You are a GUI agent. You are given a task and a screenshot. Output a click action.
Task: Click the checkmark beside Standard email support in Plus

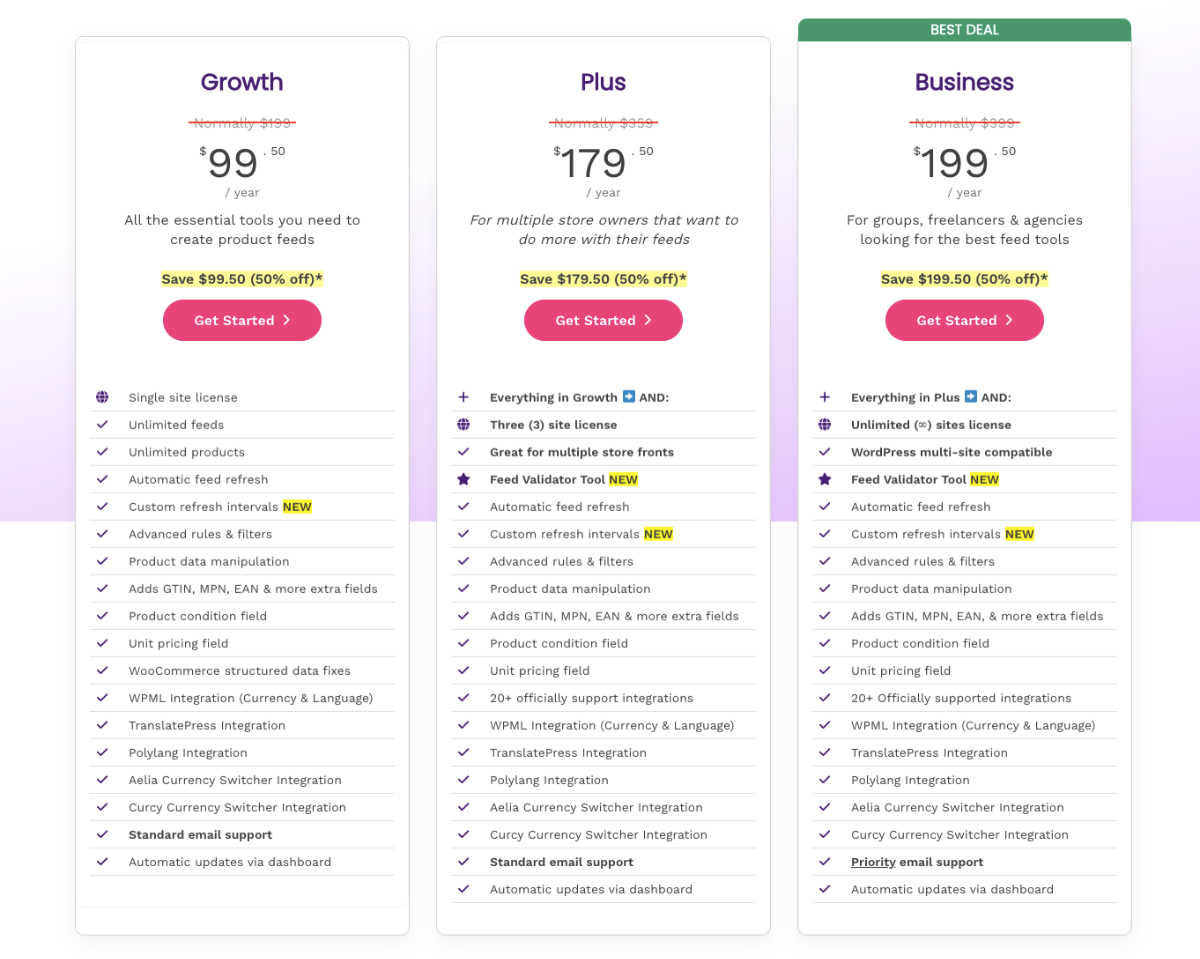[463, 862]
